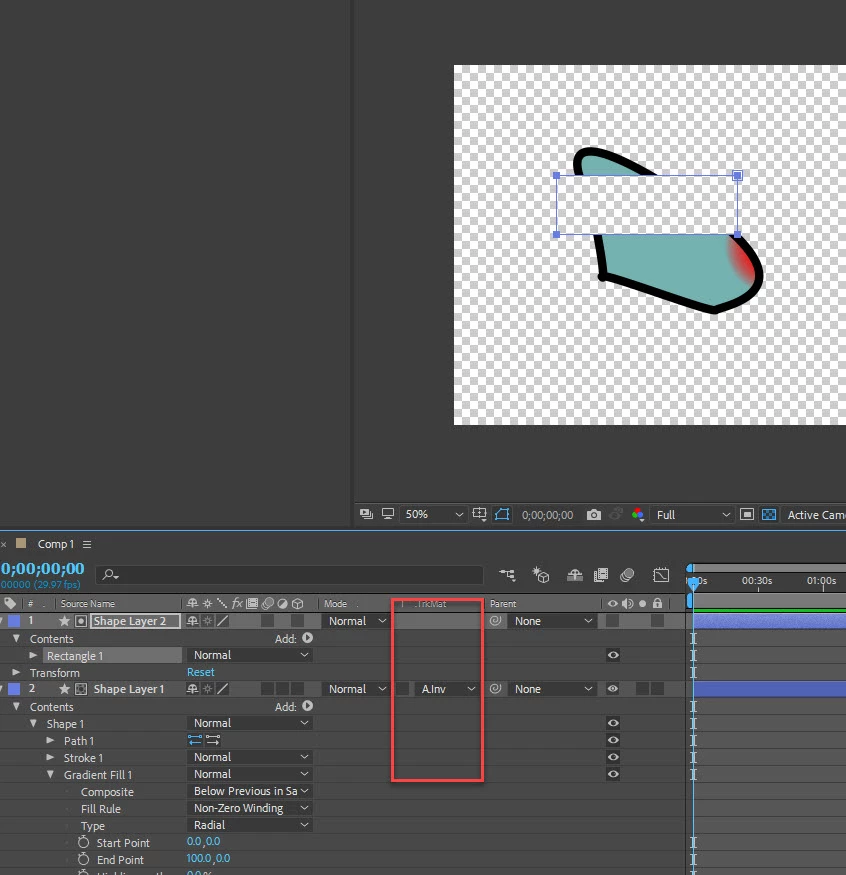Toggle the Frame Blending enable icon
Viewport: 846px width, 875px height.
tap(601, 575)
